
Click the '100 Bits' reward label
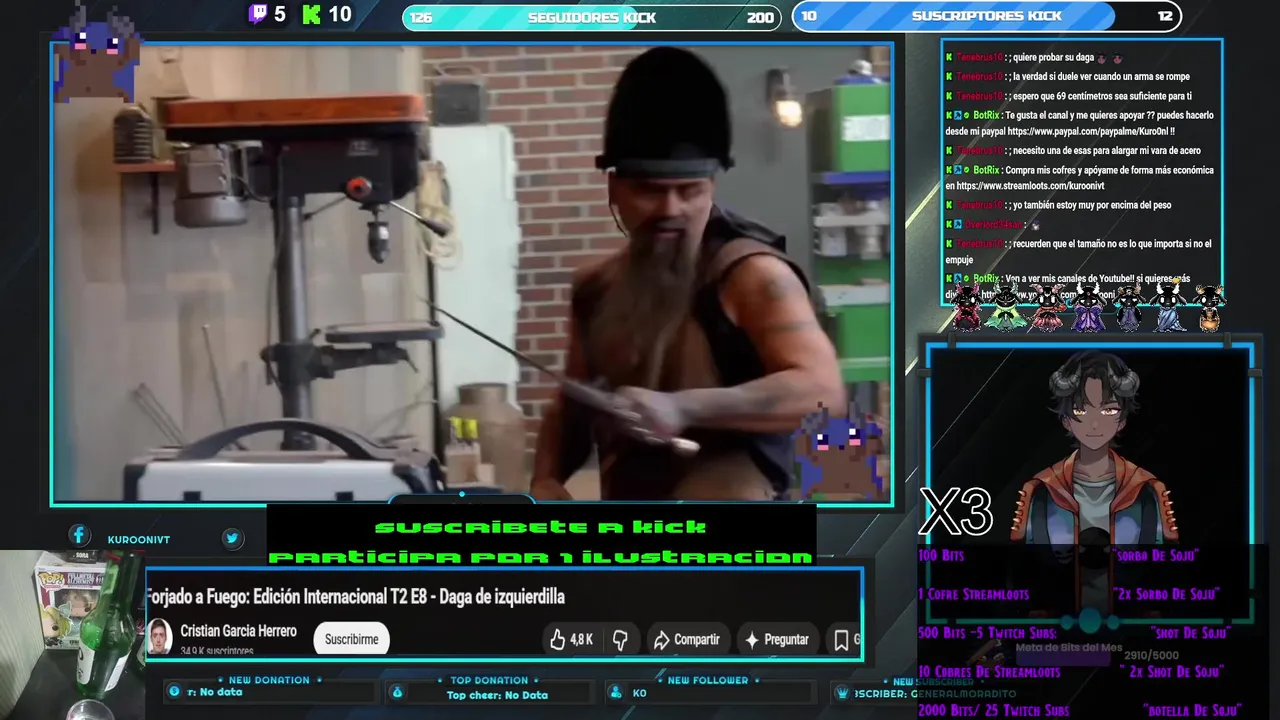tap(941, 555)
